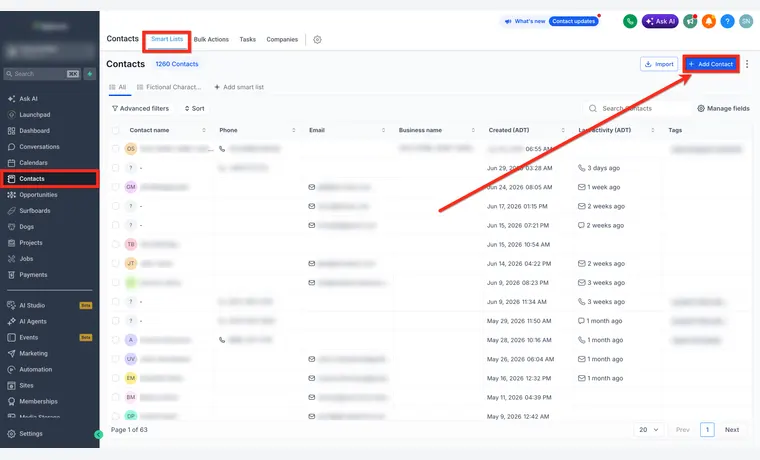Sort by Phone column arrows
The image size is (760, 460).
[294, 130]
